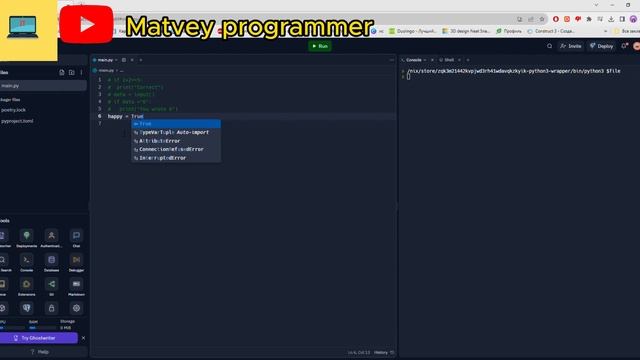
Task: Click the Invite button
Action: click(x=571, y=46)
